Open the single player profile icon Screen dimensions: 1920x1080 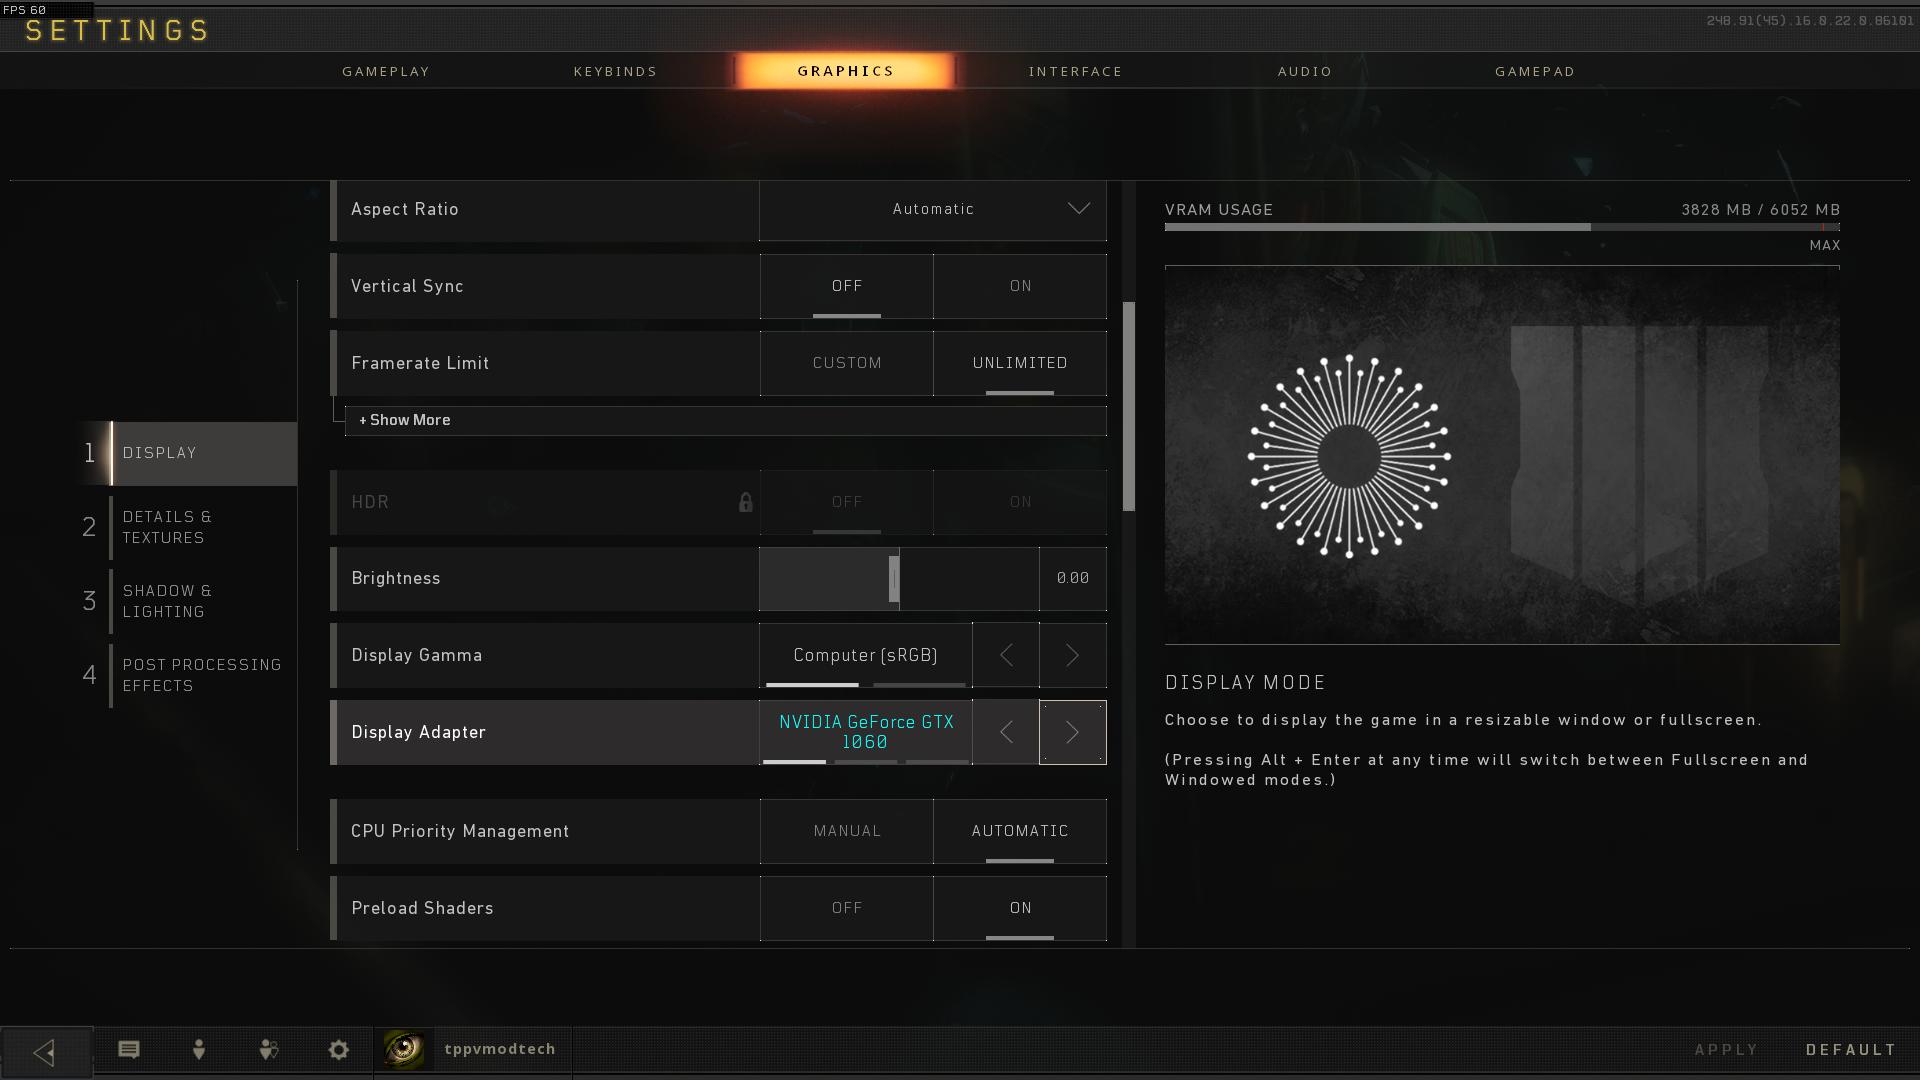199,1049
